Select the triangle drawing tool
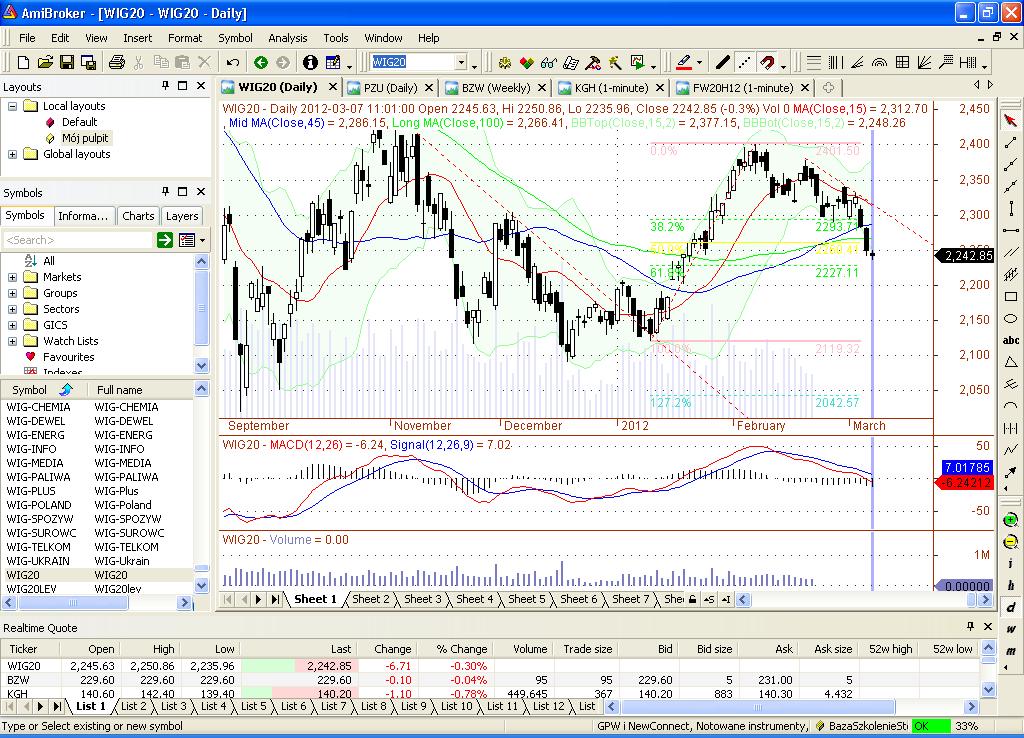Image resolution: width=1024 pixels, height=738 pixels. (1010, 362)
